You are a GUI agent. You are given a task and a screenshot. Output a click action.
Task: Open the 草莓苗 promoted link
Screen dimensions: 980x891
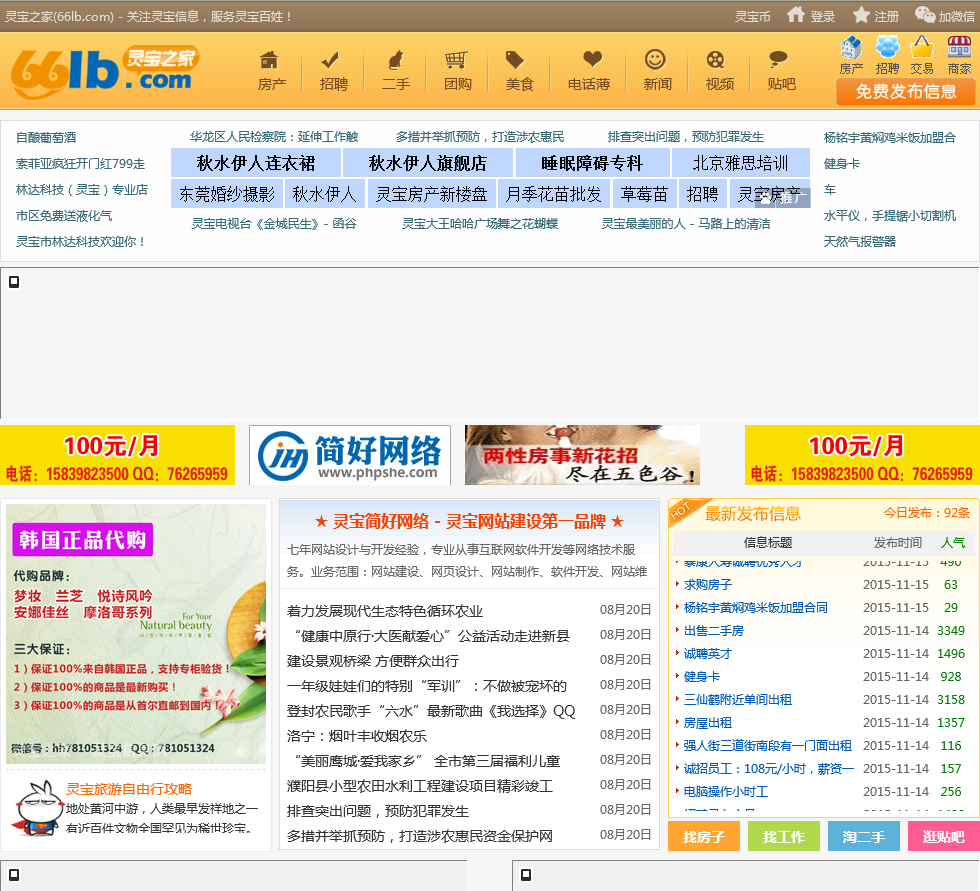pos(644,194)
